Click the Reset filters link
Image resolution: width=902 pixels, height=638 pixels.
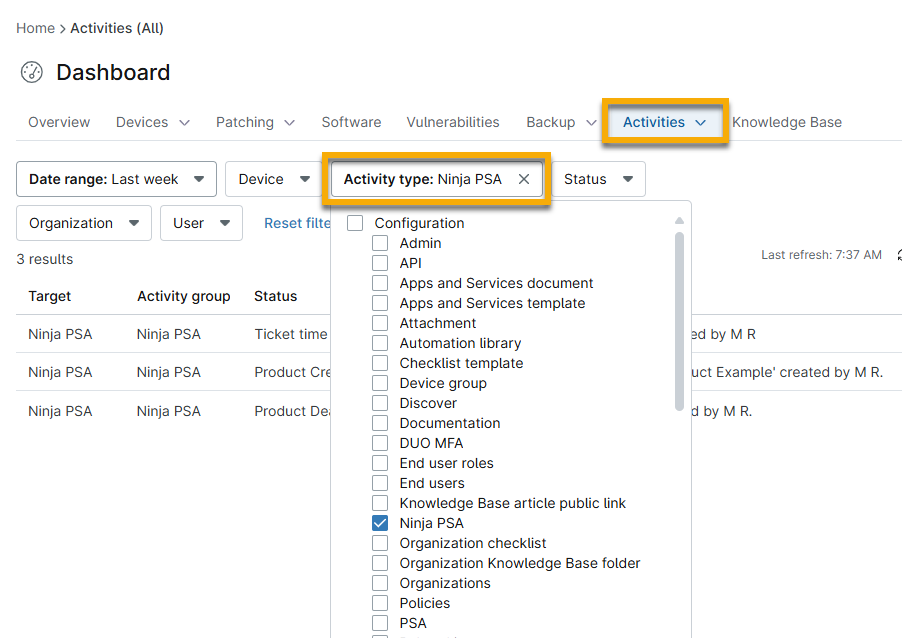click(x=297, y=223)
